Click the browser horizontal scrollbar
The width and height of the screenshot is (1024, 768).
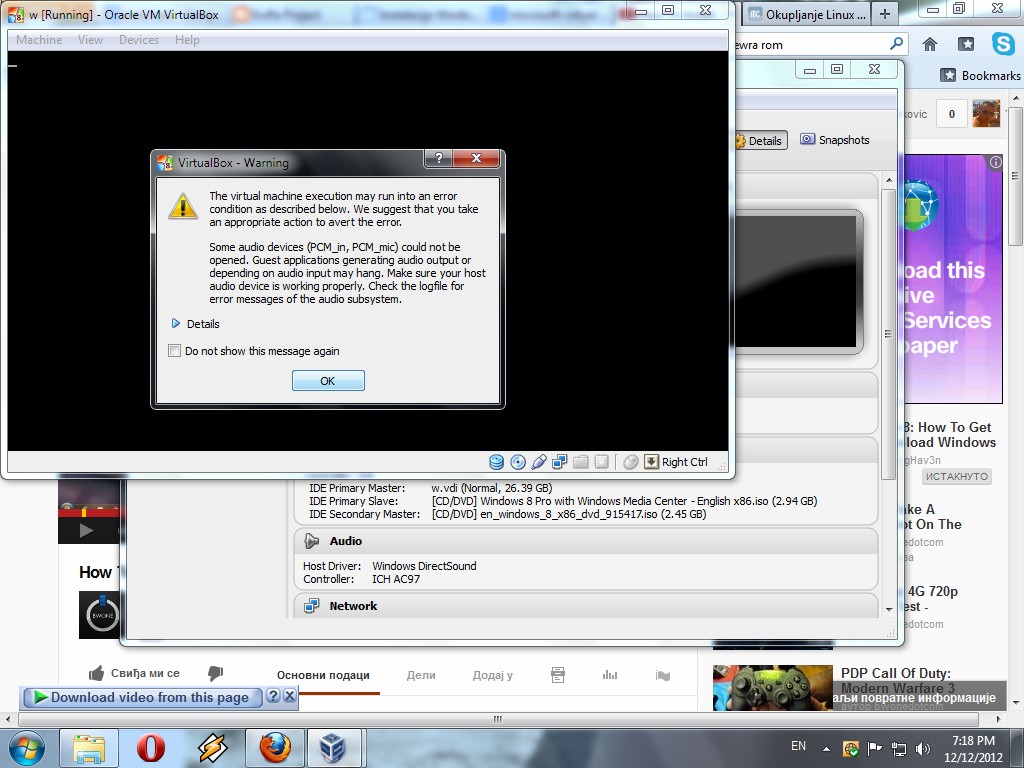click(x=498, y=719)
